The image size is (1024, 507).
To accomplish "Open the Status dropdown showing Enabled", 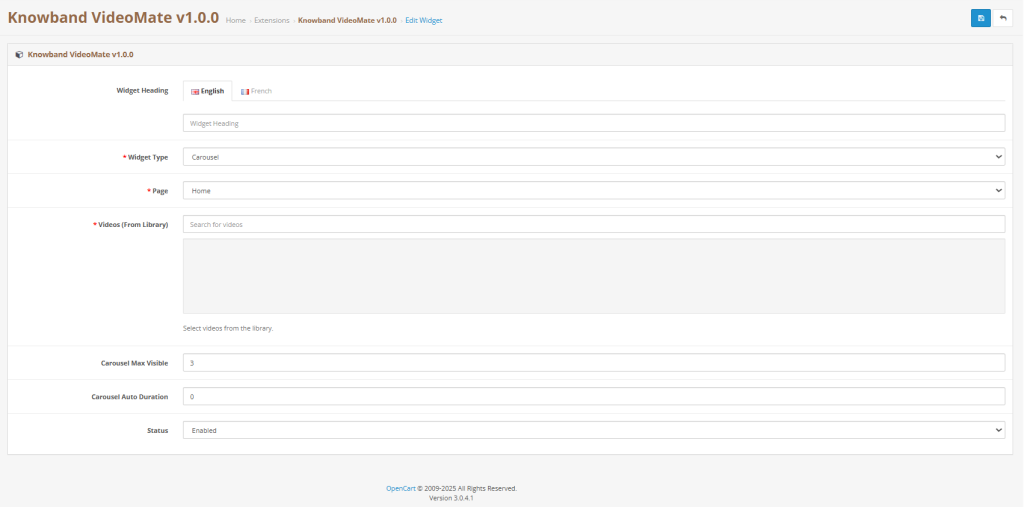I will coord(594,431).
